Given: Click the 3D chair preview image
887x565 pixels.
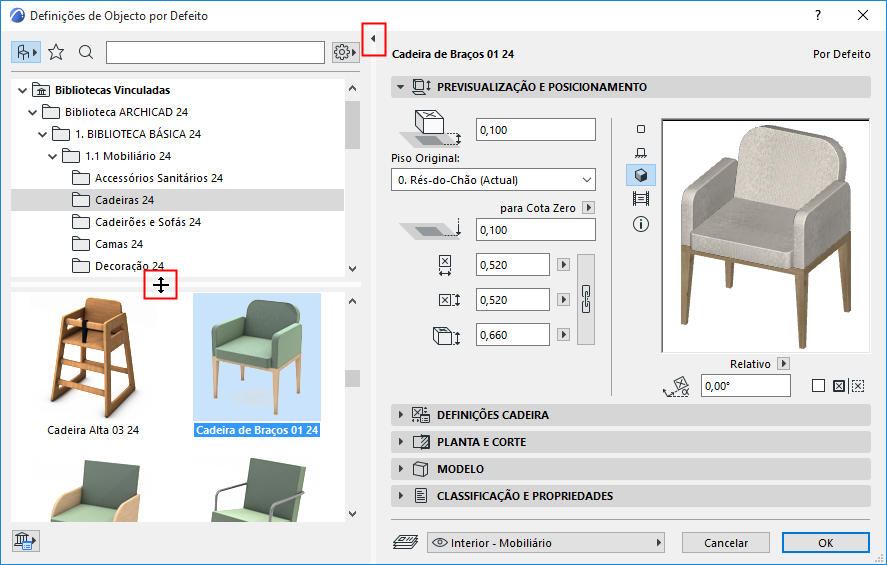Looking at the screenshot, I should click(765, 236).
